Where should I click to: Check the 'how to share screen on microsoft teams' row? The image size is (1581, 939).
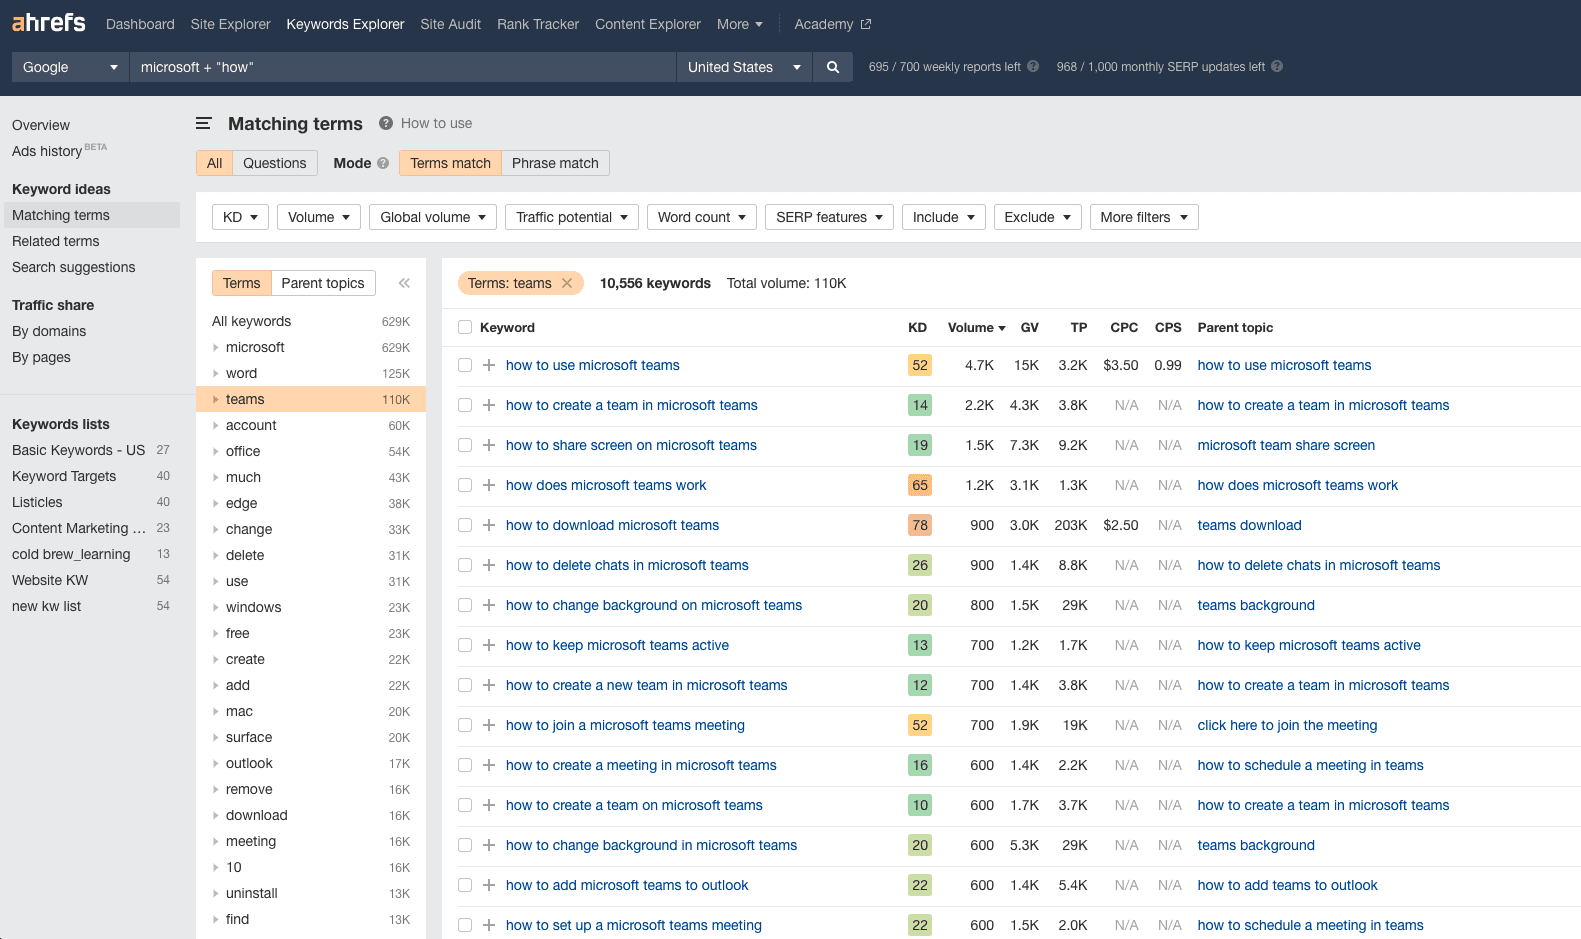tap(465, 445)
